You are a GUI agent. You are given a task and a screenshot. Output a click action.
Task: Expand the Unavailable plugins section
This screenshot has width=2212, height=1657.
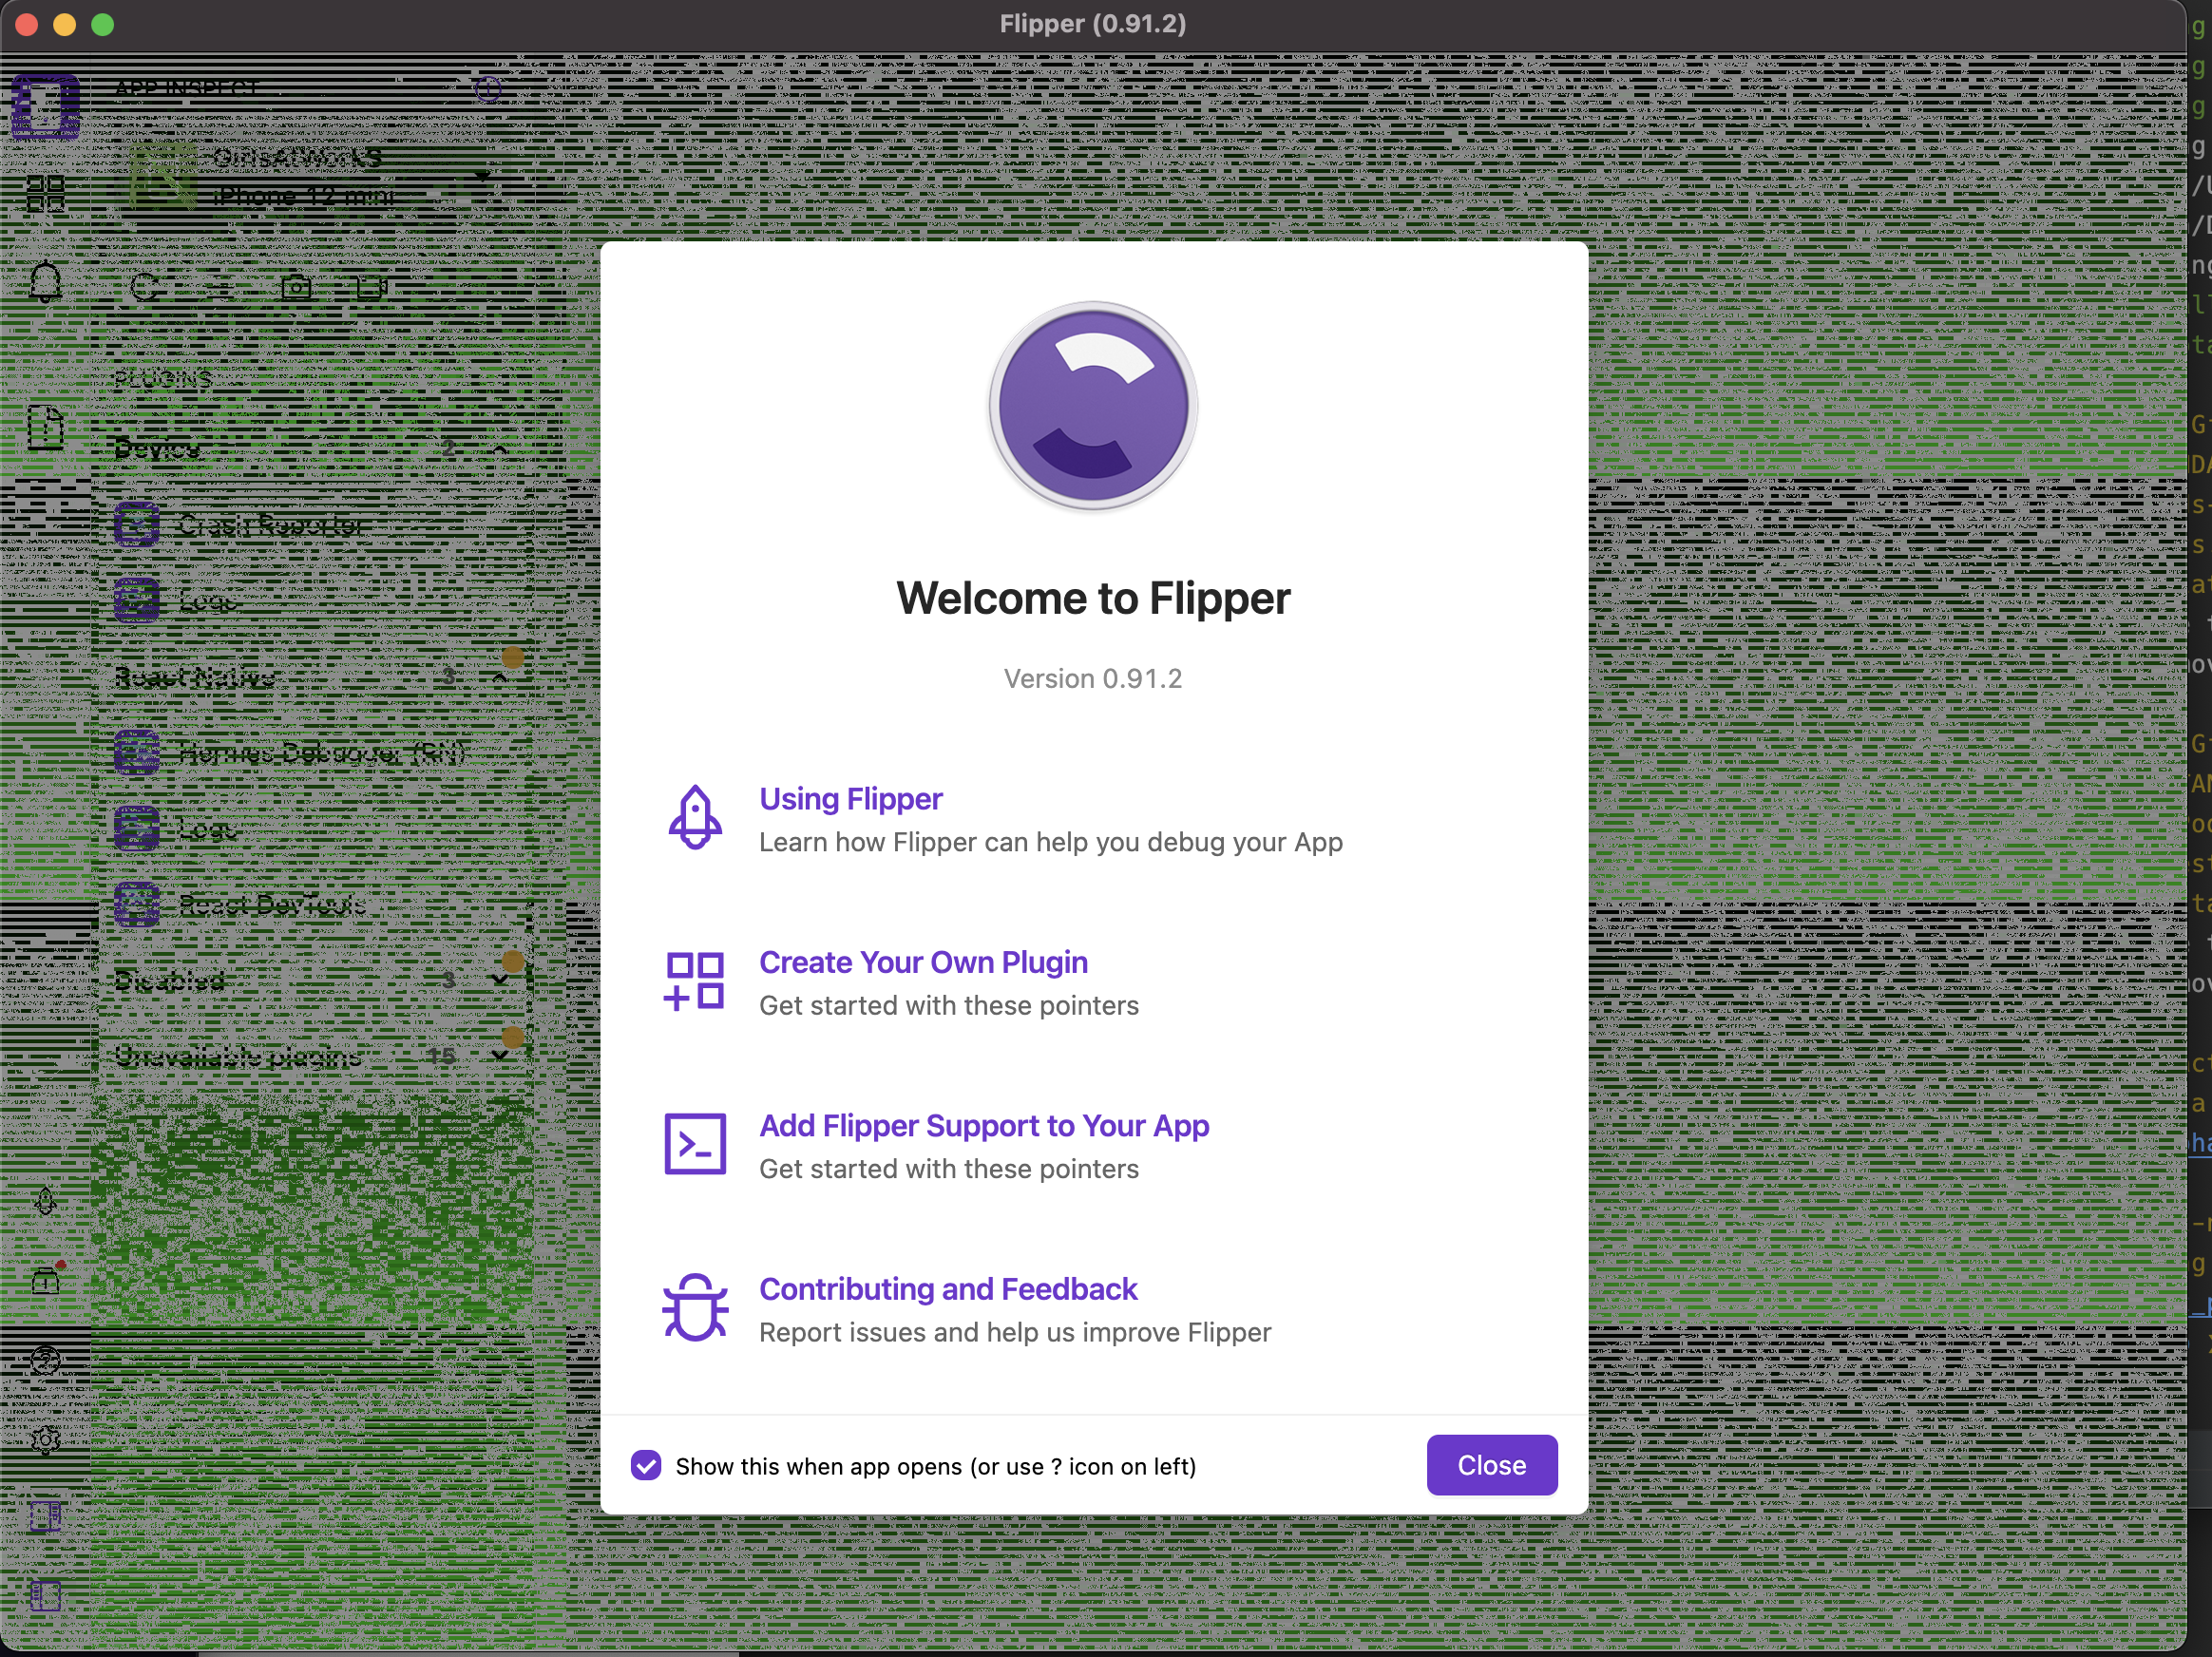click(500, 1057)
